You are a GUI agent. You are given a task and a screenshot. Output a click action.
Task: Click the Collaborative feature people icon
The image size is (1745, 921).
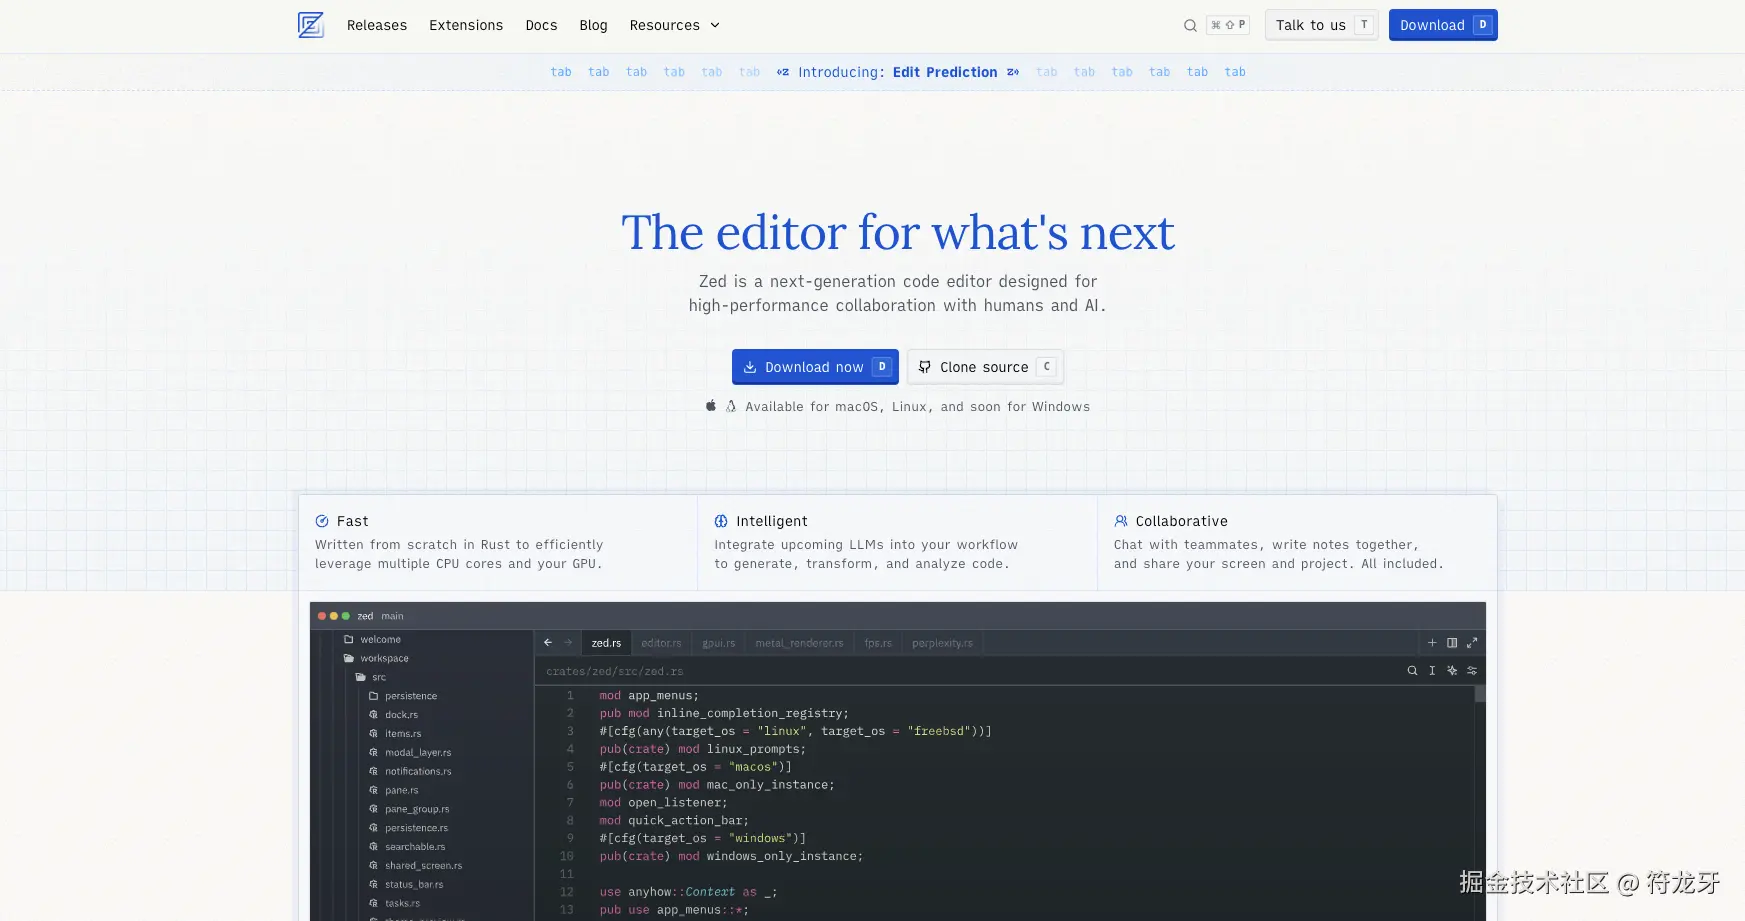click(1121, 521)
